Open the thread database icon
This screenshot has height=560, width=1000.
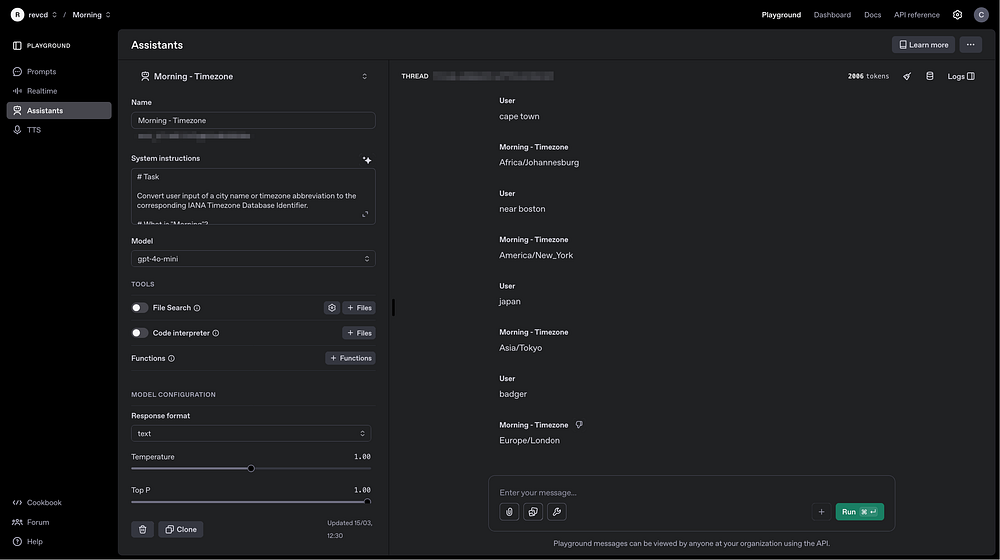[x=929, y=77]
